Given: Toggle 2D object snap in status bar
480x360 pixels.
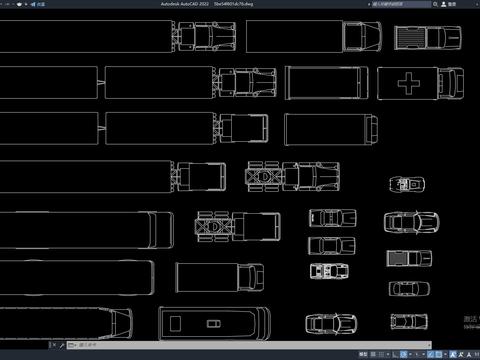Looking at the screenshot, I should 438,354.
